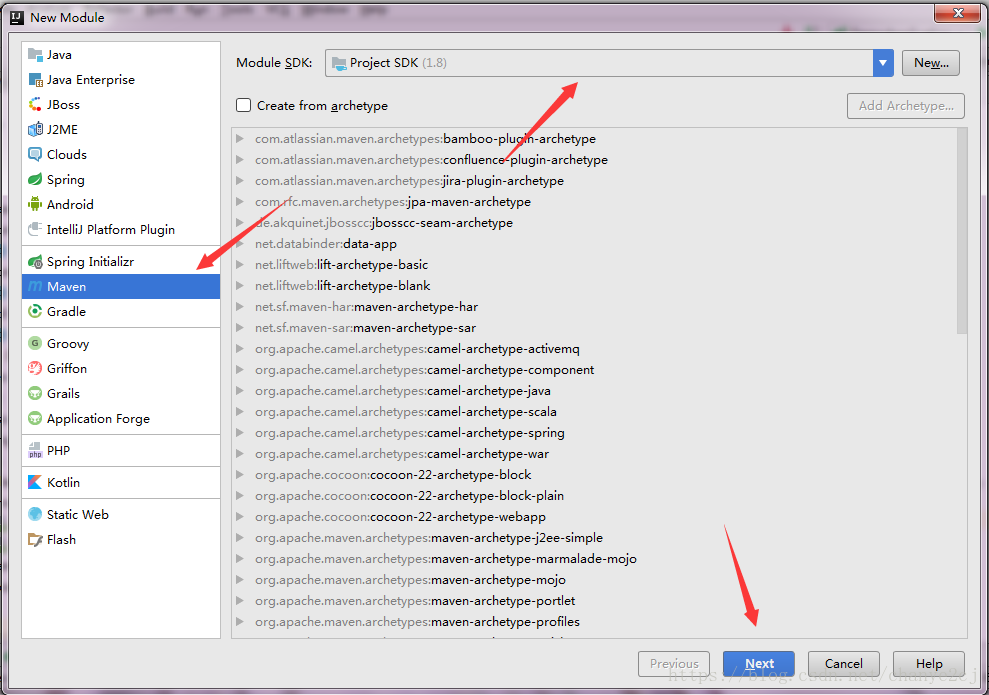Select maven-archetype-portlet row
The width and height of the screenshot is (989, 695).
[x=595, y=600]
